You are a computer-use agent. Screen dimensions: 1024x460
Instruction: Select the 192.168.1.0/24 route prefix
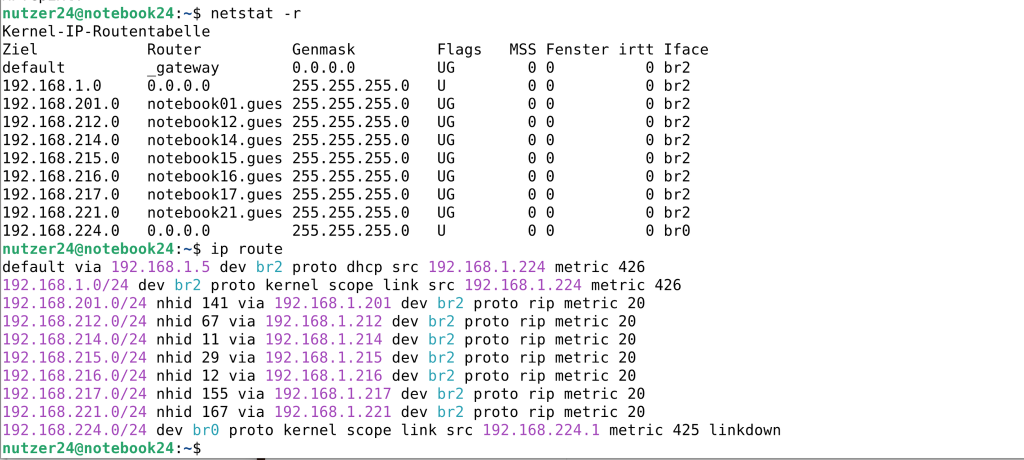pyautogui.click(x=66, y=285)
